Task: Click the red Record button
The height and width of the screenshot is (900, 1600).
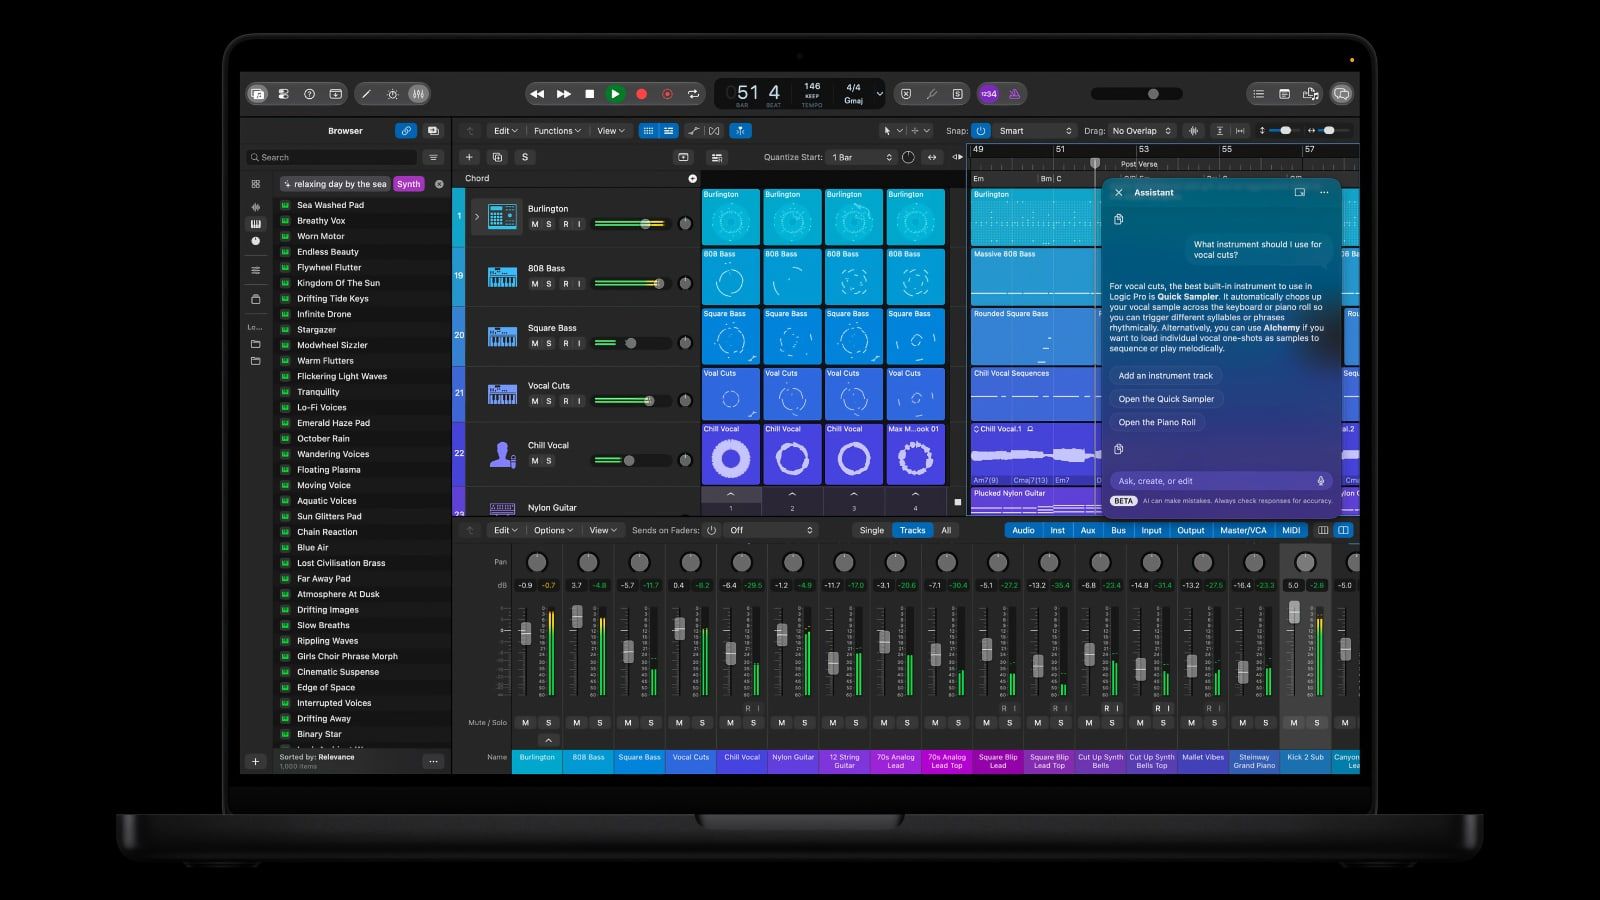Action: 642,94
